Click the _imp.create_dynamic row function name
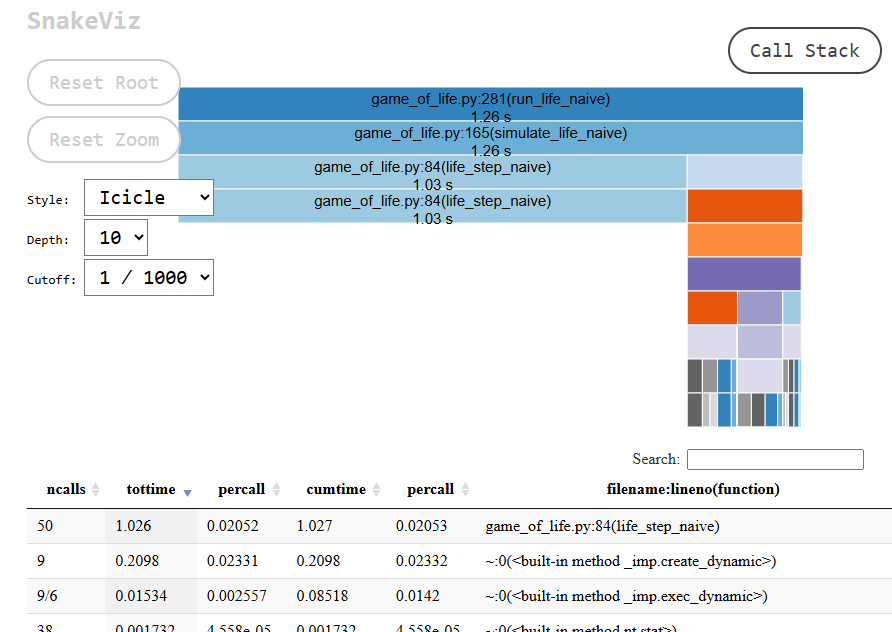This screenshot has width=892, height=632. click(x=631, y=561)
